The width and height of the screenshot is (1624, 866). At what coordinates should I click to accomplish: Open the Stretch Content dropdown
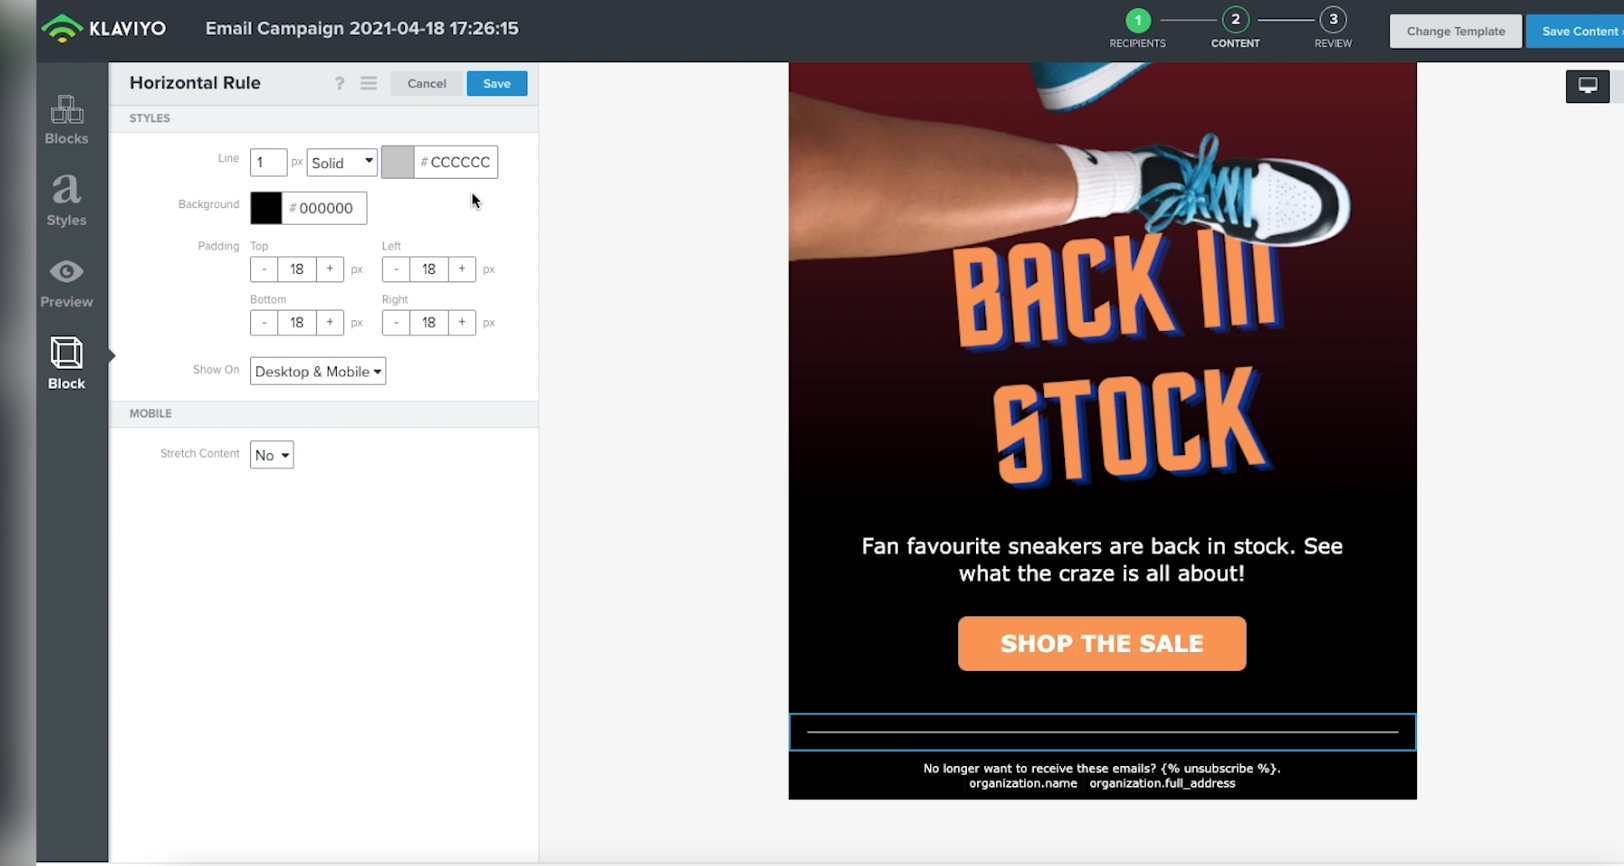coord(272,455)
